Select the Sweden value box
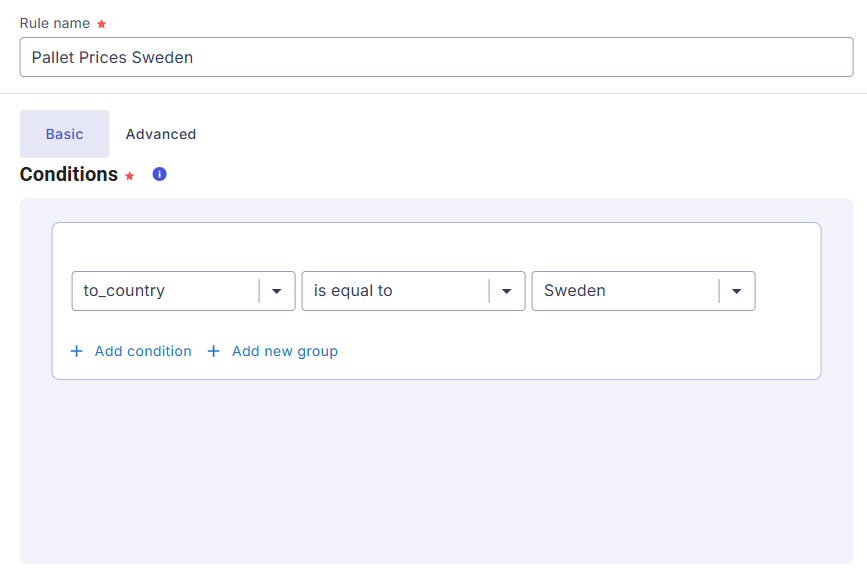This screenshot has height=571, width=867. click(x=644, y=291)
